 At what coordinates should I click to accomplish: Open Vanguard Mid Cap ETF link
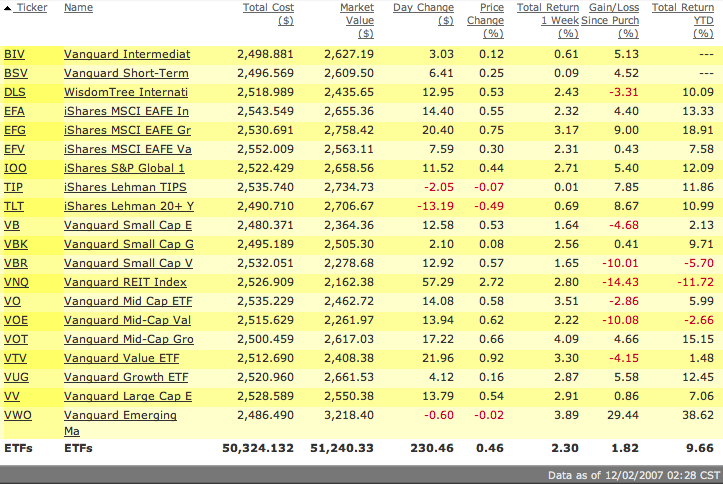(128, 301)
